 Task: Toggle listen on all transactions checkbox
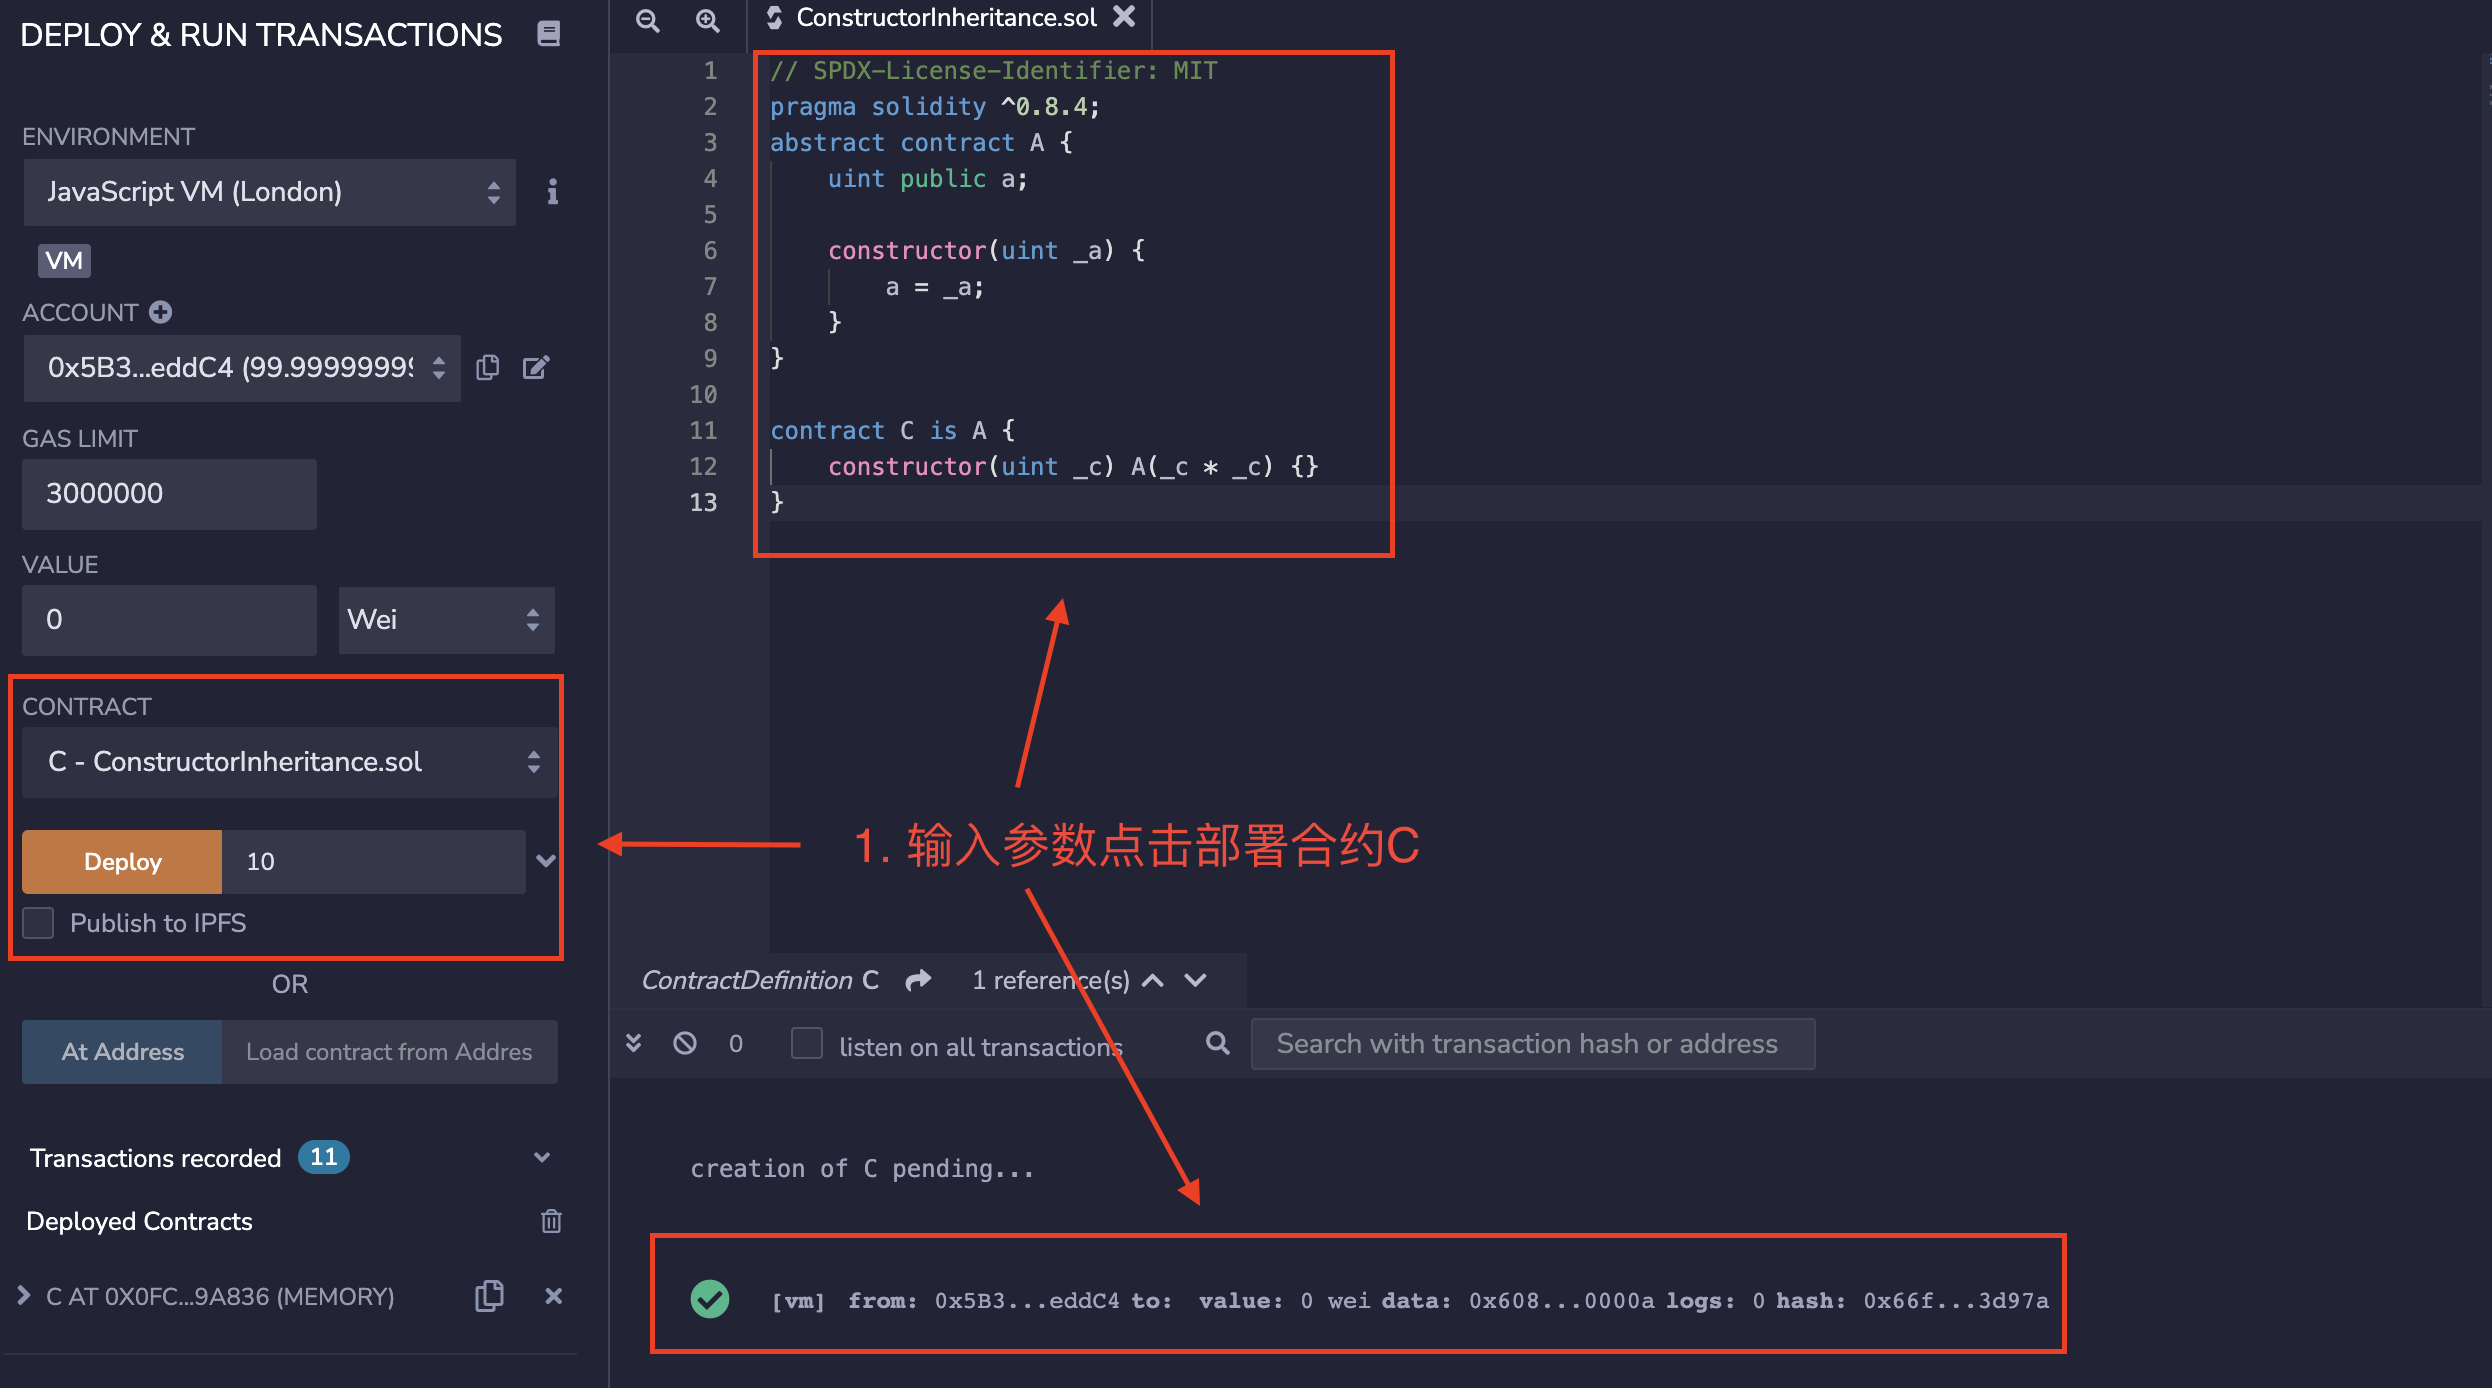[x=806, y=1044]
